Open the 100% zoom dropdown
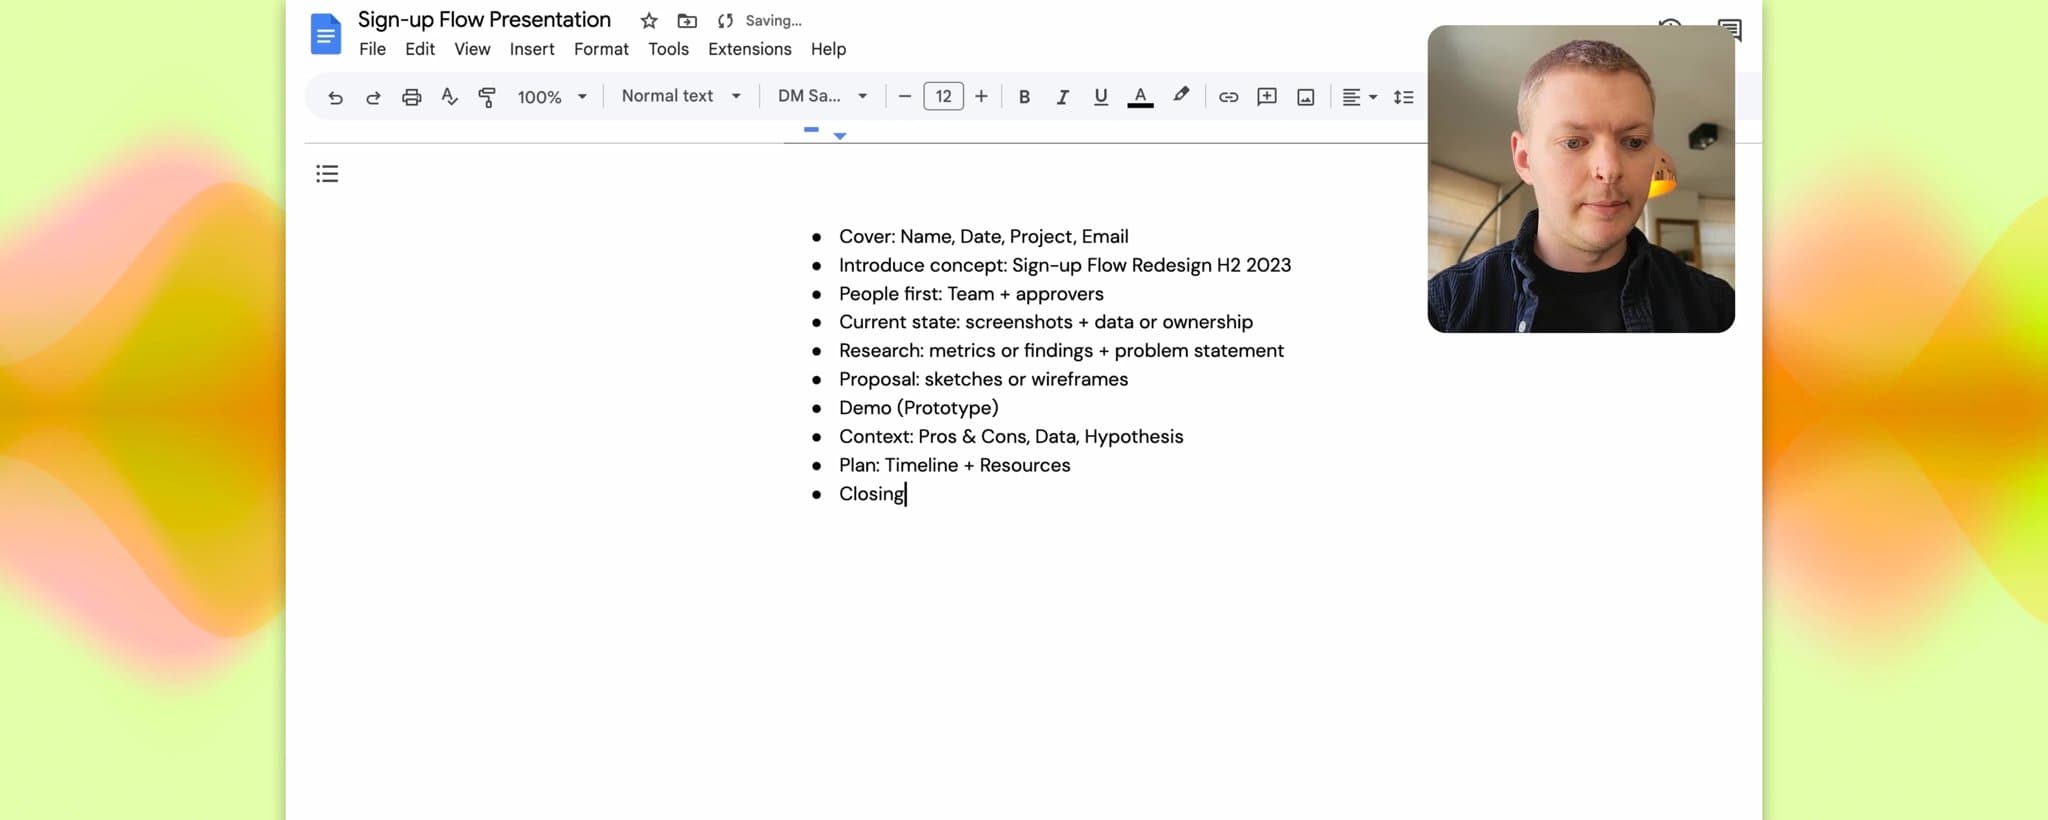2048x820 pixels. pyautogui.click(x=551, y=97)
